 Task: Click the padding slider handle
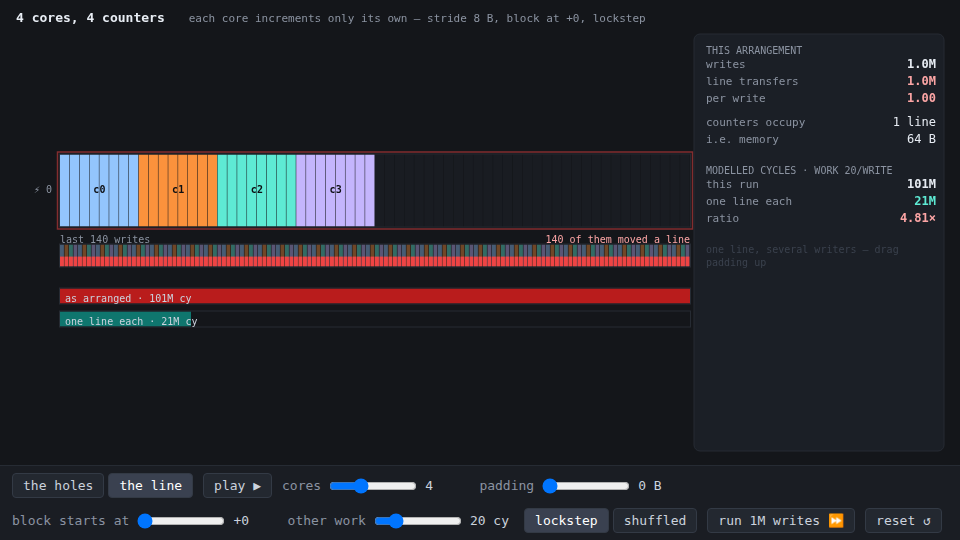point(550,486)
